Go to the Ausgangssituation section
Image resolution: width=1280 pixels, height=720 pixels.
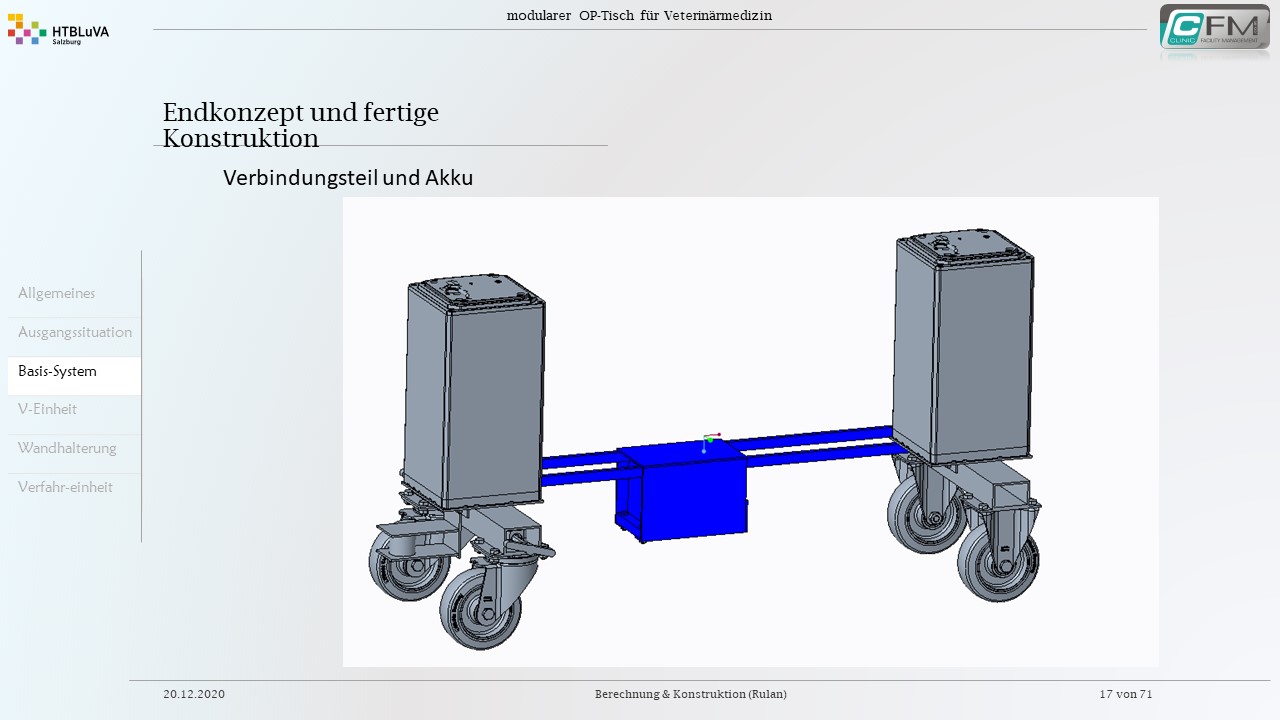pyautogui.click(x=75, y=332)
